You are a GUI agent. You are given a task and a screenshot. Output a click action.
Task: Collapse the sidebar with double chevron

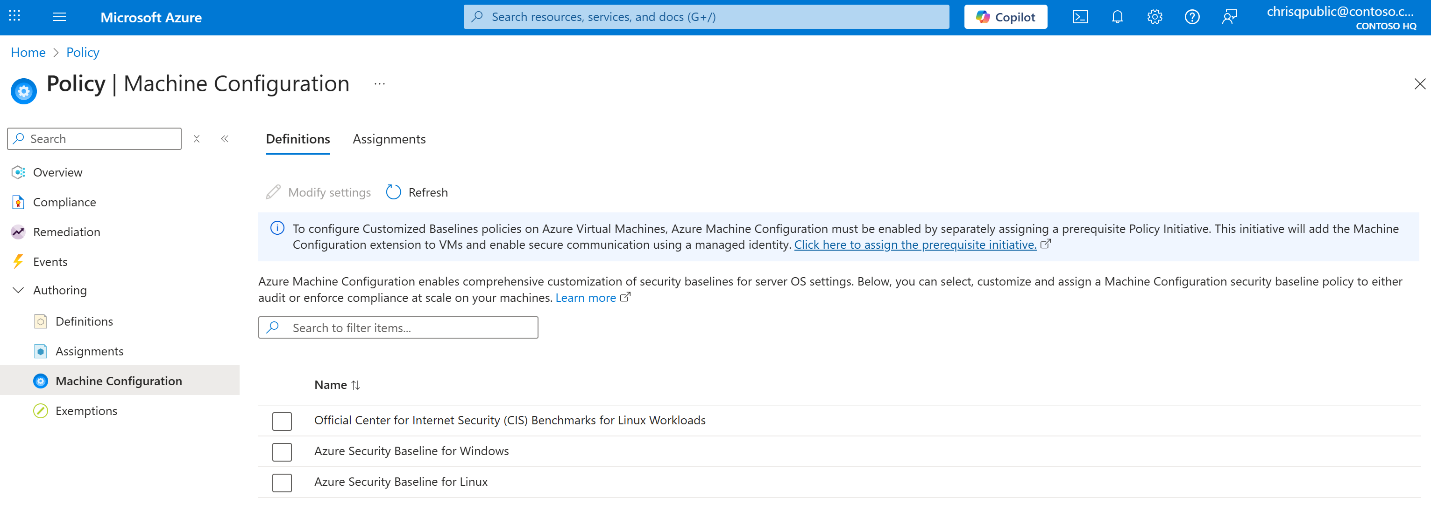[x=225, y=139]
